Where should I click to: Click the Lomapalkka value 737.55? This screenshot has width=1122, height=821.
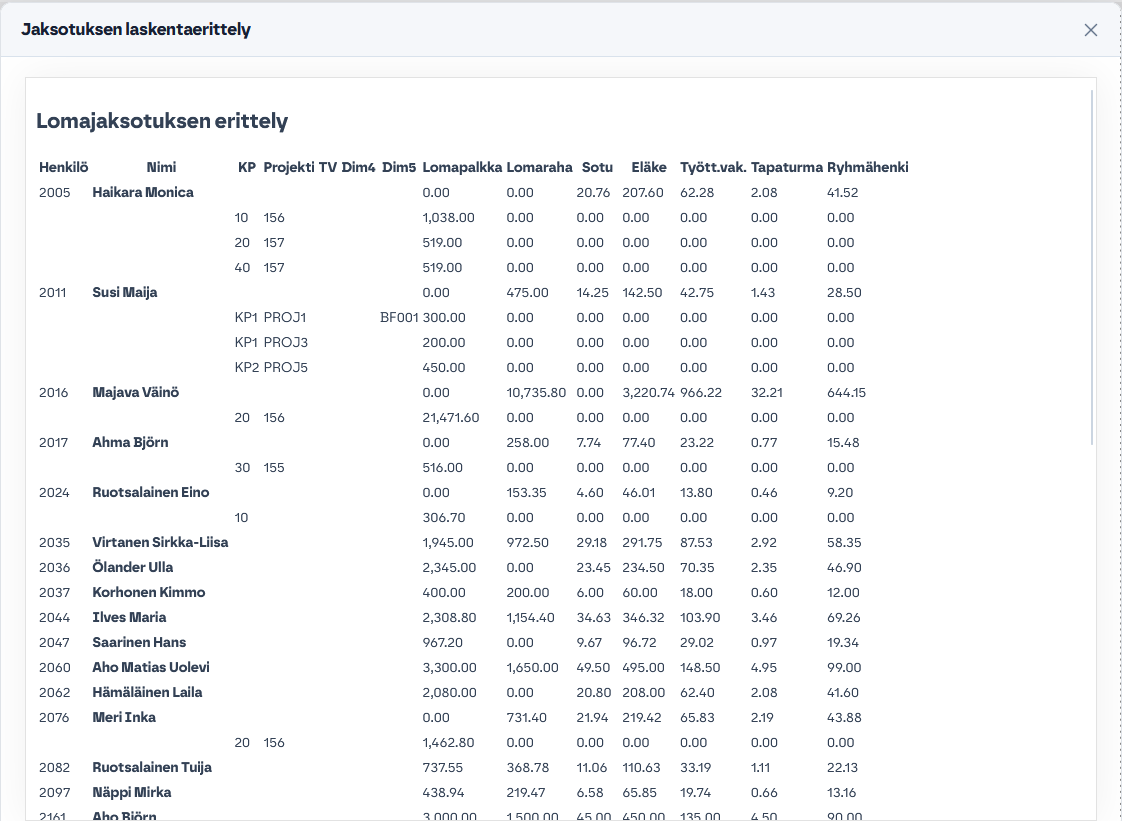point(443,769)
